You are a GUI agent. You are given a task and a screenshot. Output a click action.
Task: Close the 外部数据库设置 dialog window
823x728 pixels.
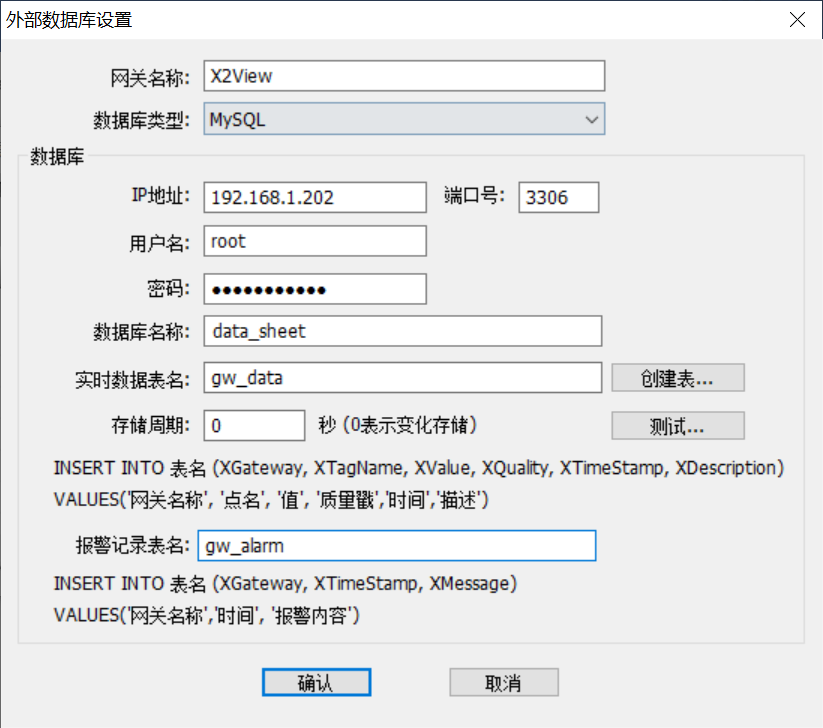[x=797, y=20]
